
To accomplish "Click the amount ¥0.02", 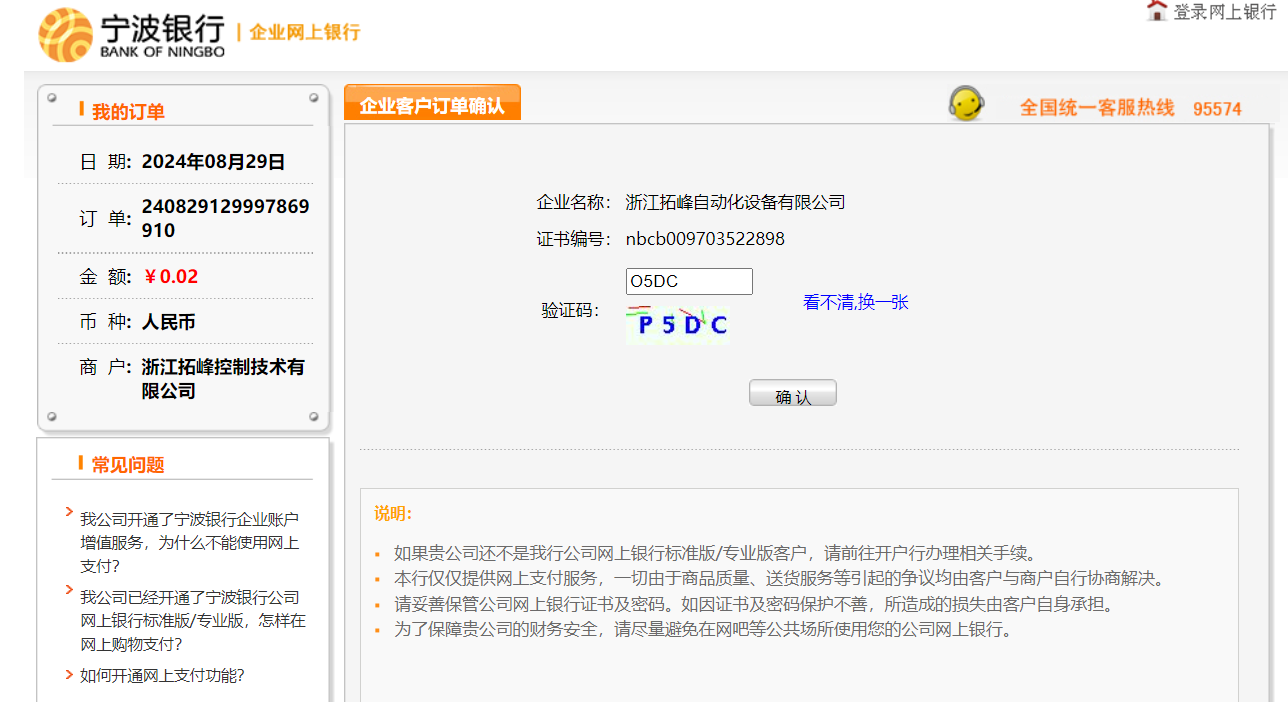I will (171, 277).
